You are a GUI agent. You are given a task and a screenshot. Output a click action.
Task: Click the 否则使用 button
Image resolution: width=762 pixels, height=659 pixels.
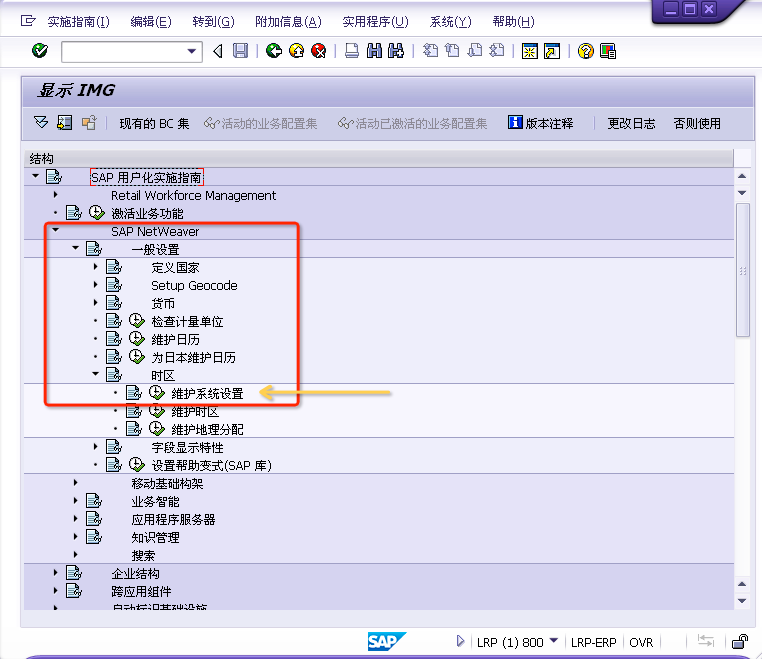[697, 123]
